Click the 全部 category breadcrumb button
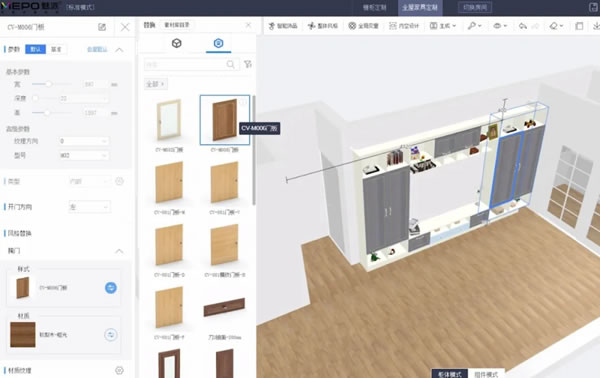600x378 pixels. tap(156, 84)
